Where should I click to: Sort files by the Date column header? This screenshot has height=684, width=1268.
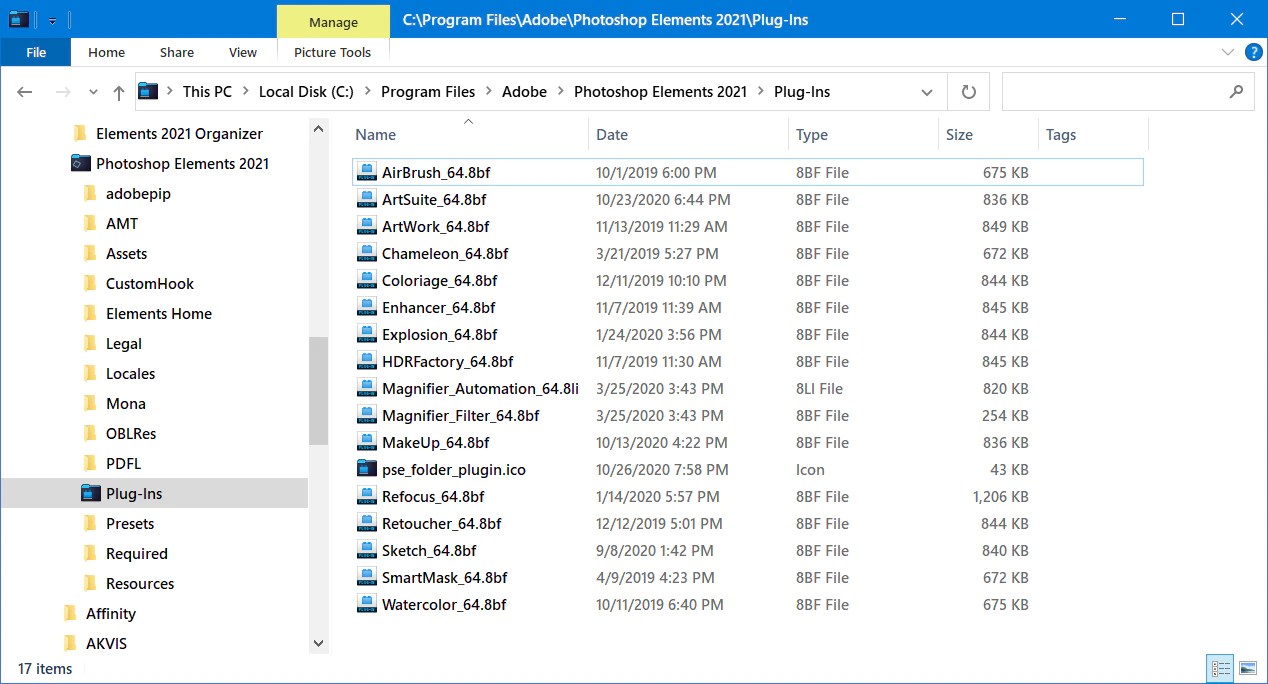pyautogui.click(x=612, y=135)
